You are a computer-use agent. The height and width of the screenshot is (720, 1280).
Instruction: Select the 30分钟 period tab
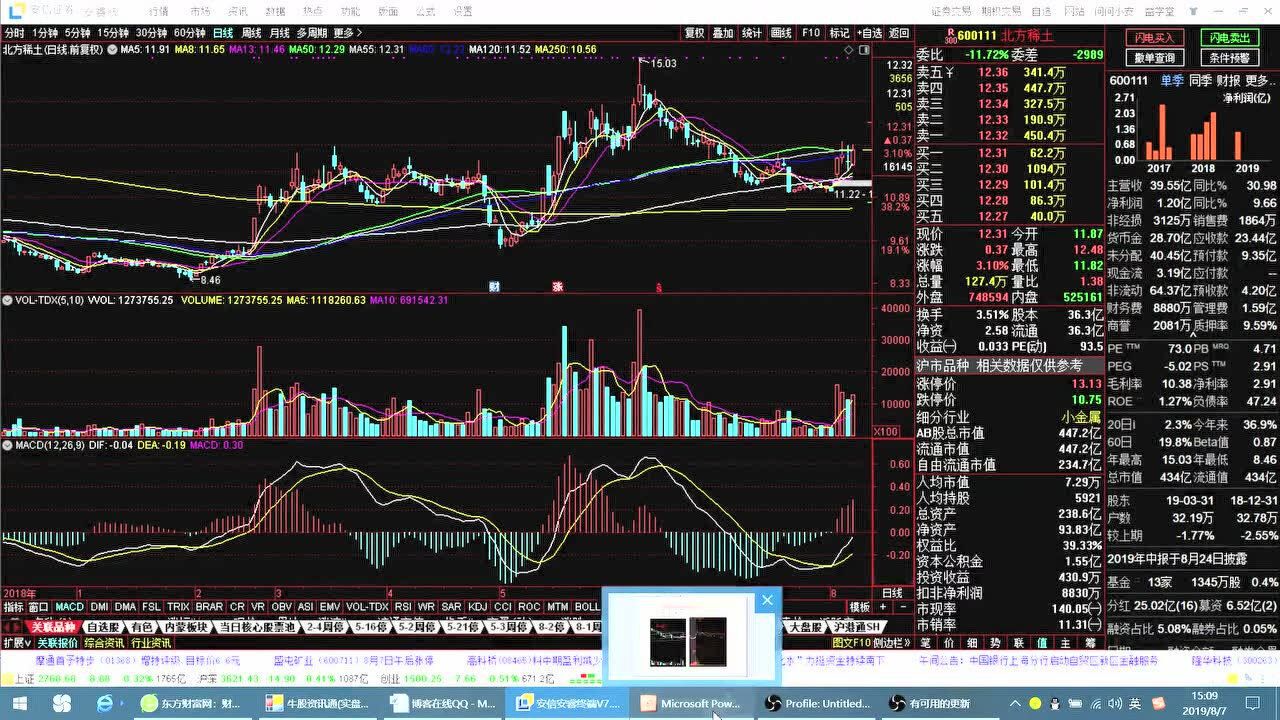[x=151, y=33]
